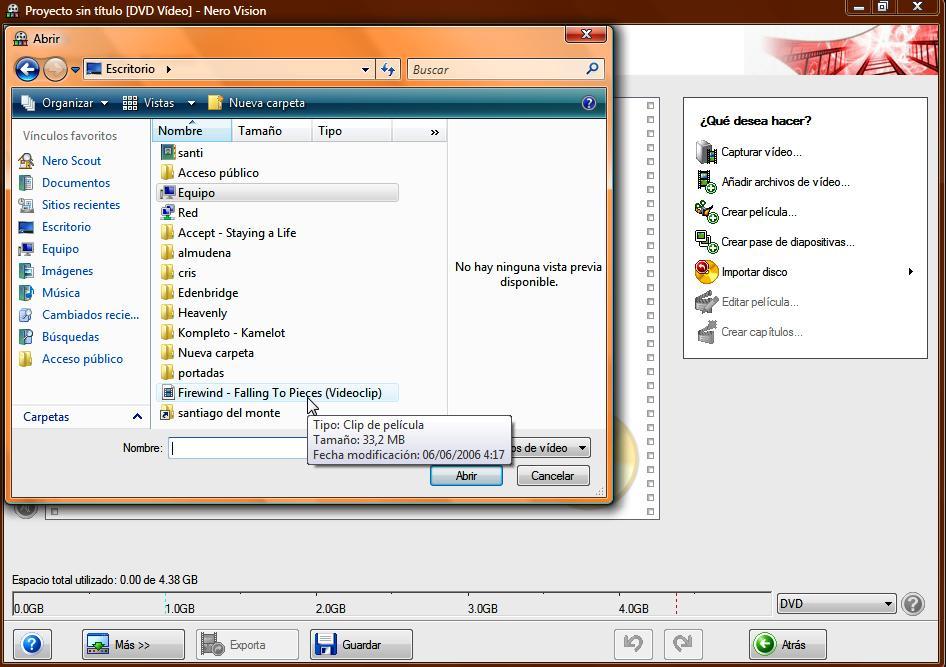Expand Importar disco submenu arrow

coord(910,272)
